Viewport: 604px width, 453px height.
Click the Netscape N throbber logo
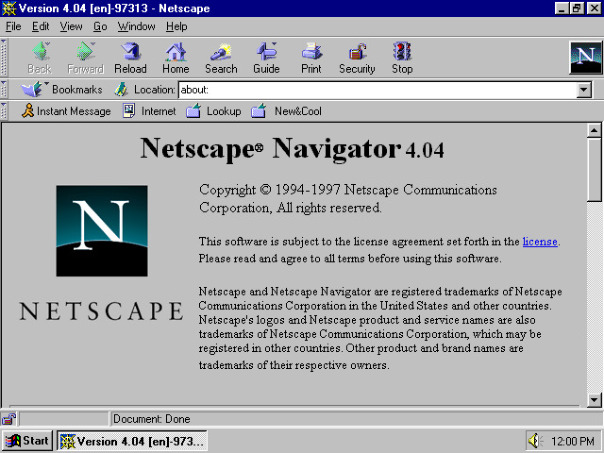tap(586, 58)
